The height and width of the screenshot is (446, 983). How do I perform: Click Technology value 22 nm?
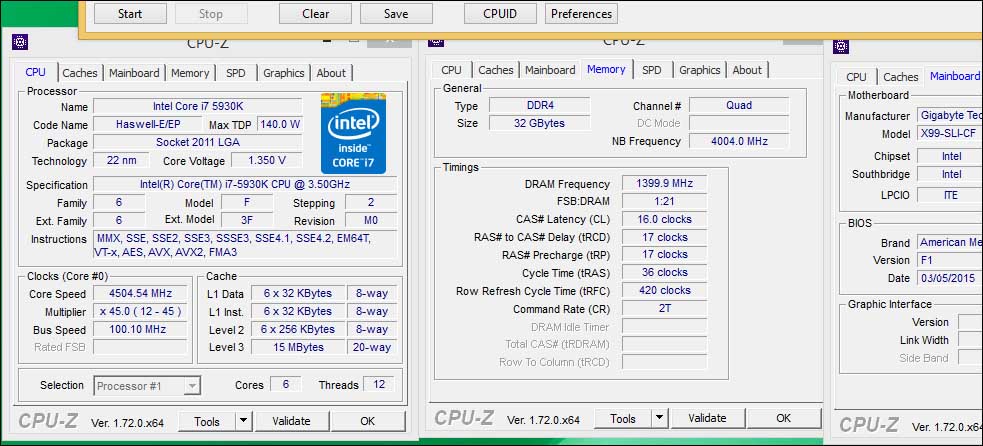coord(122,161)
